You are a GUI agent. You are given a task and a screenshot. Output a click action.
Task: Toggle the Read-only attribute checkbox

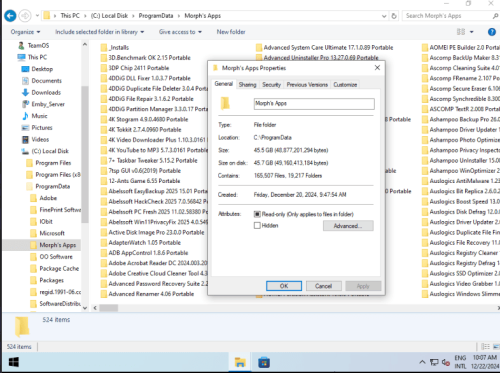[257, 214]
